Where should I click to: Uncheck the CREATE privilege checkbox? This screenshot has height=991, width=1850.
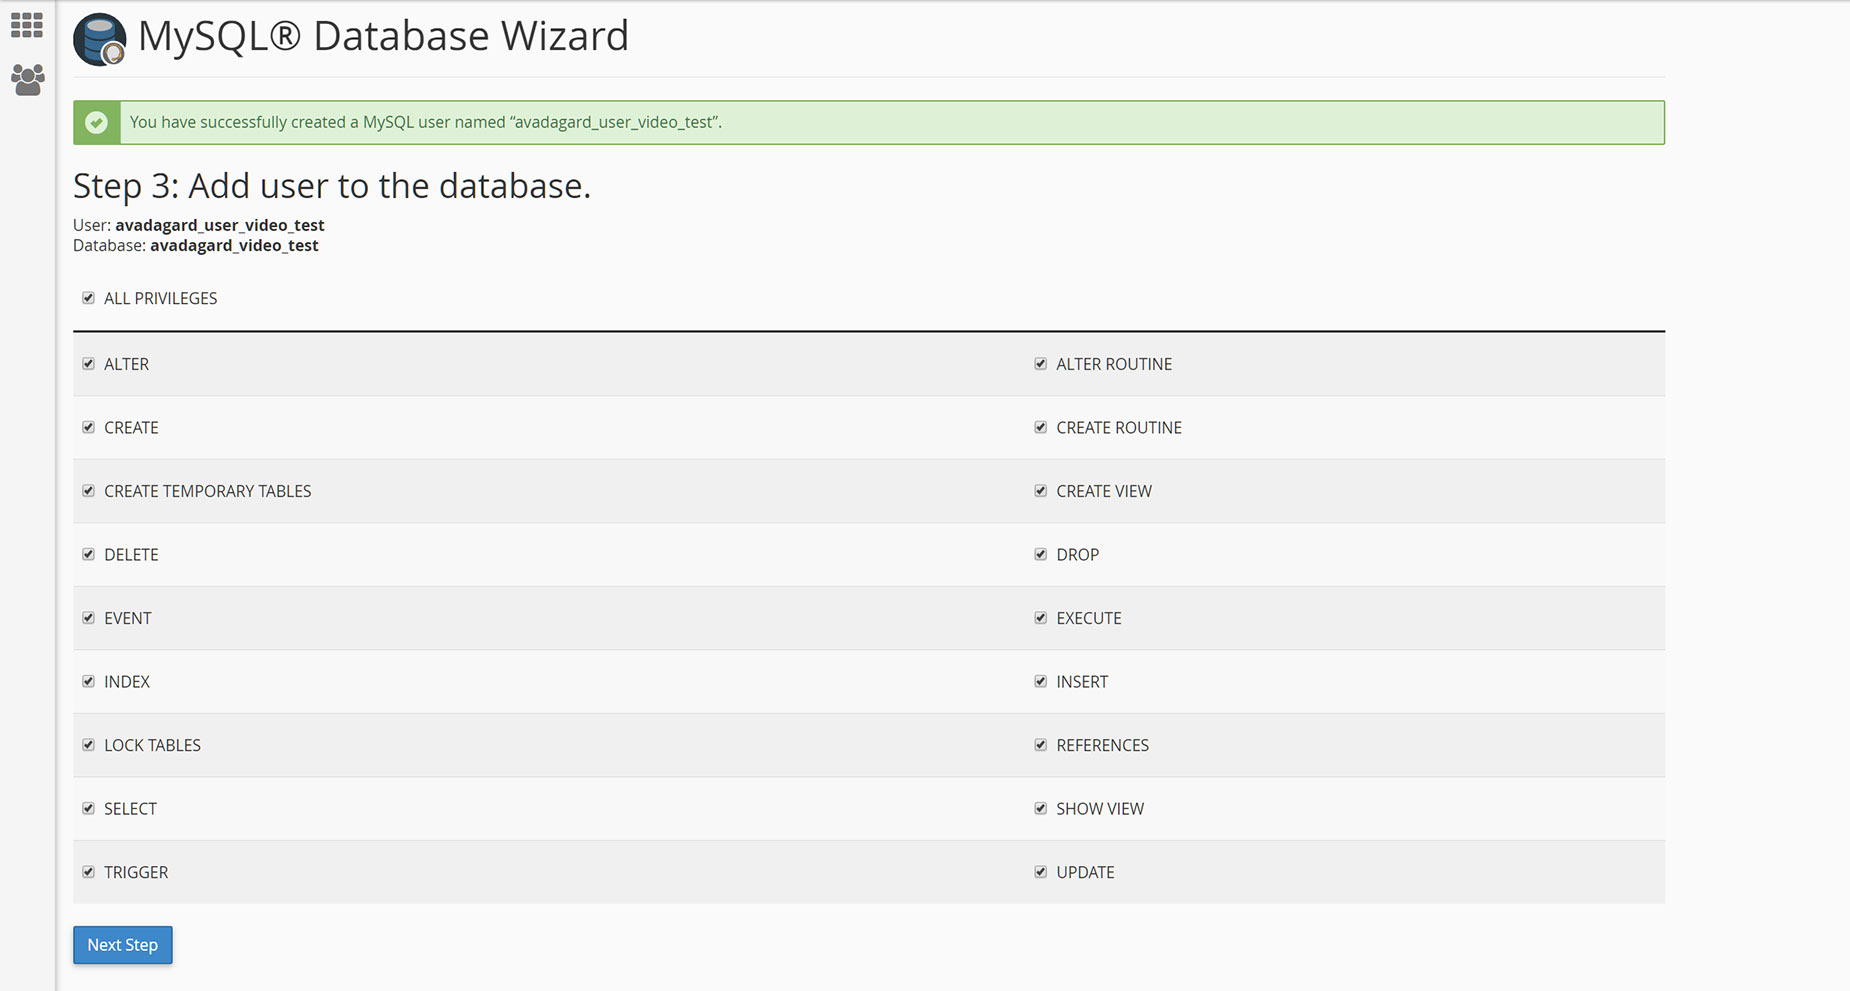coord(88,427)
